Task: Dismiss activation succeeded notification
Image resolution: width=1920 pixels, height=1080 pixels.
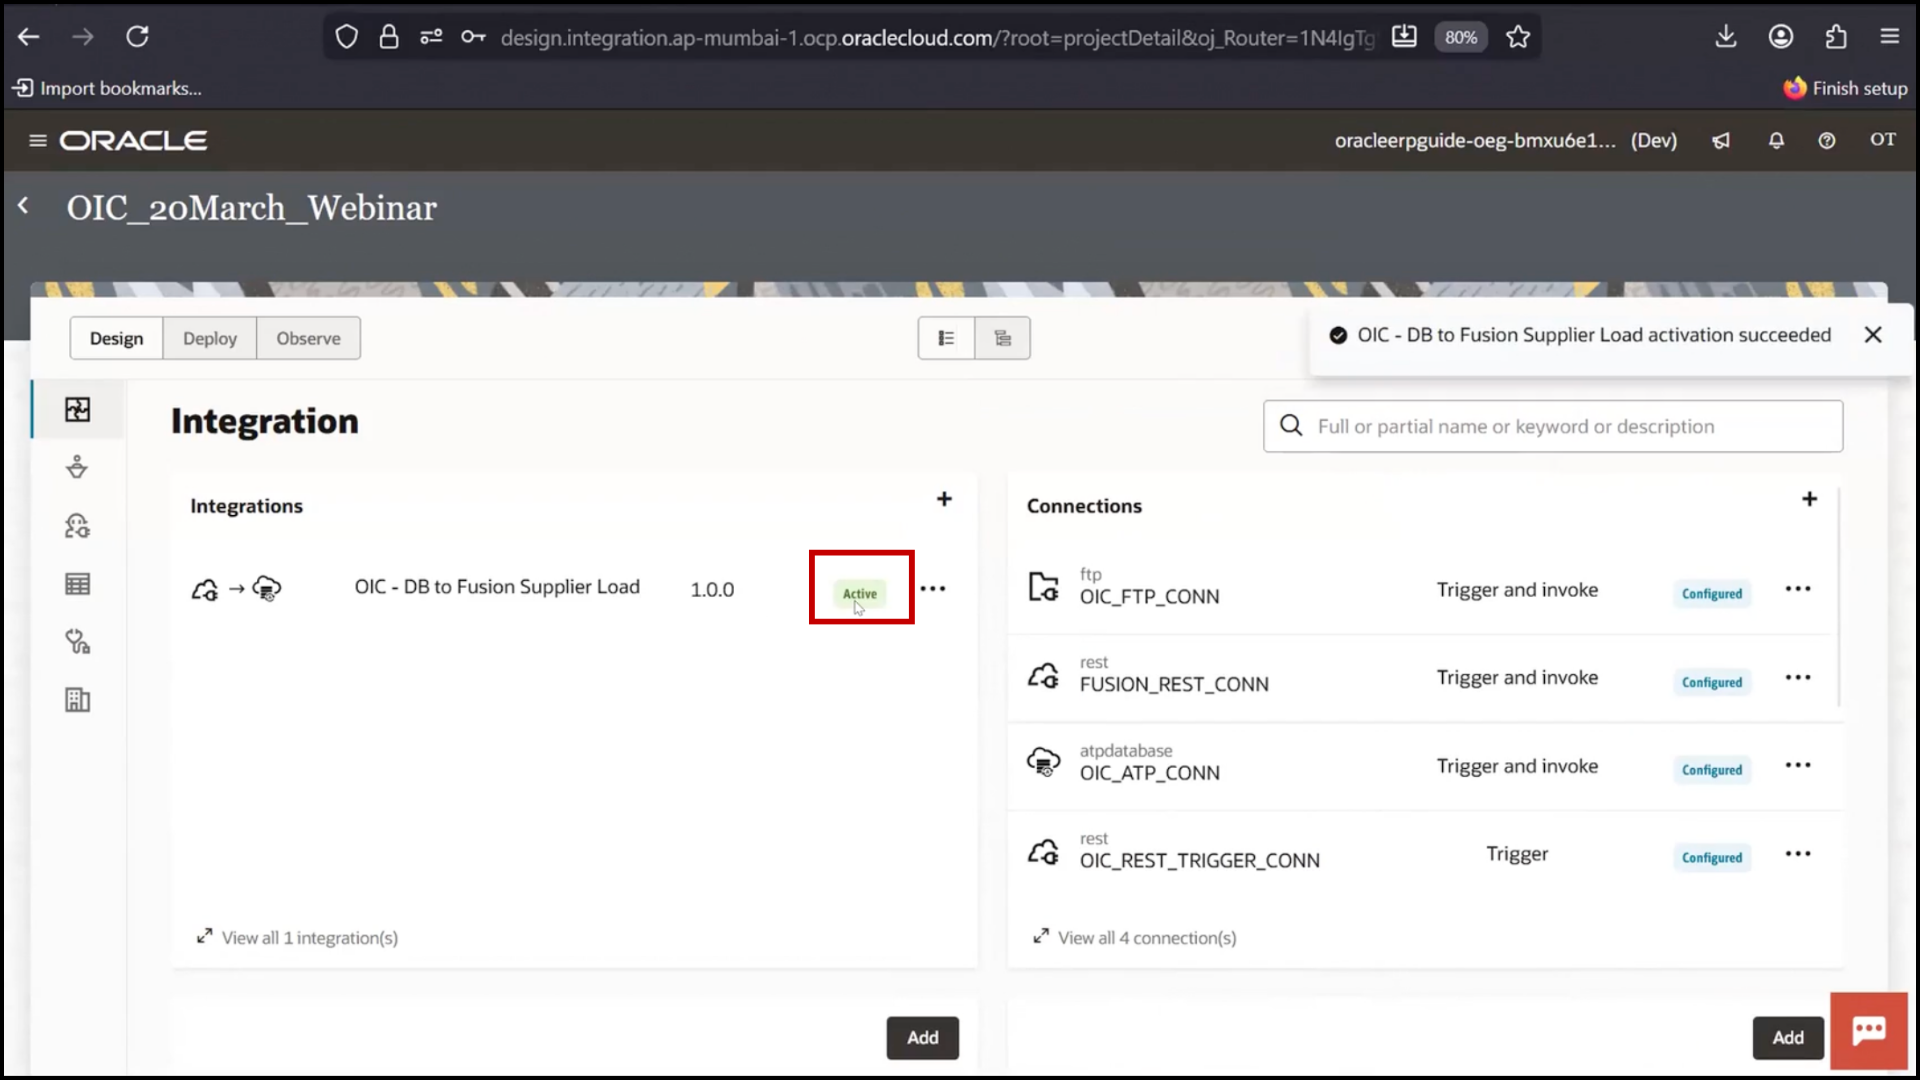Action: (x=1873, y=335)
